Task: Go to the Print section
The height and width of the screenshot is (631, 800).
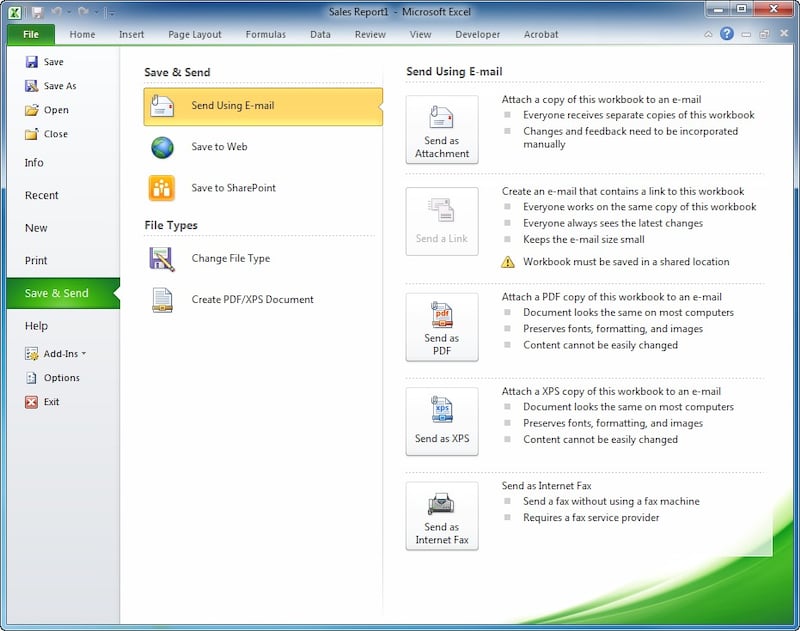Action: click(36, 261)
